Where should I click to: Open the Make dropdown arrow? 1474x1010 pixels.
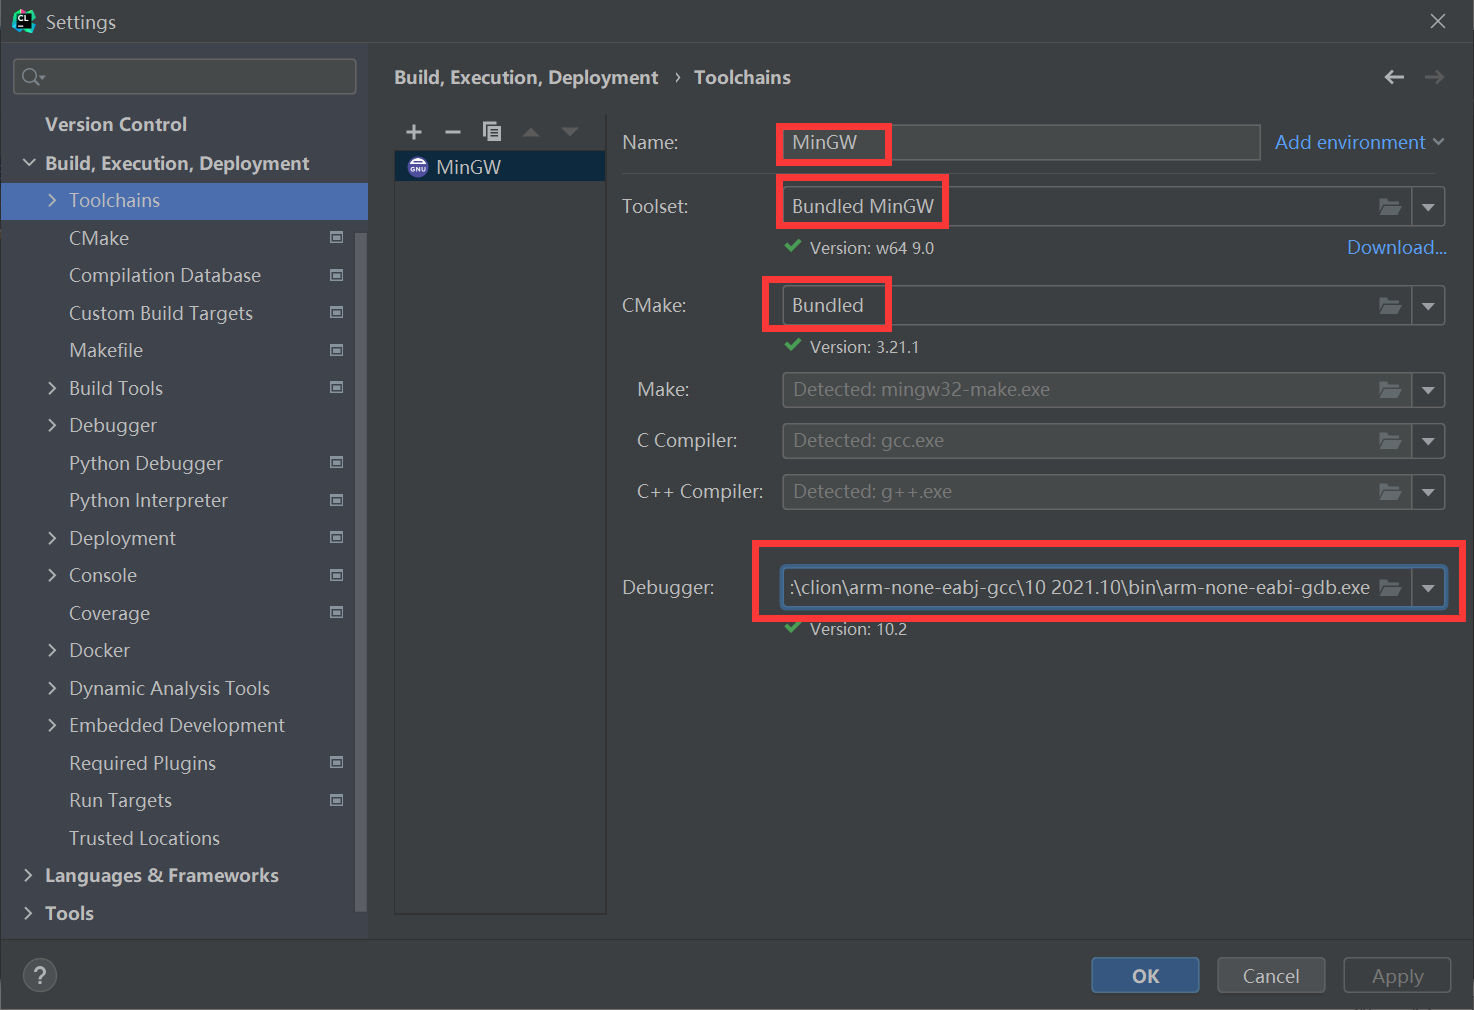[1428, 390]
